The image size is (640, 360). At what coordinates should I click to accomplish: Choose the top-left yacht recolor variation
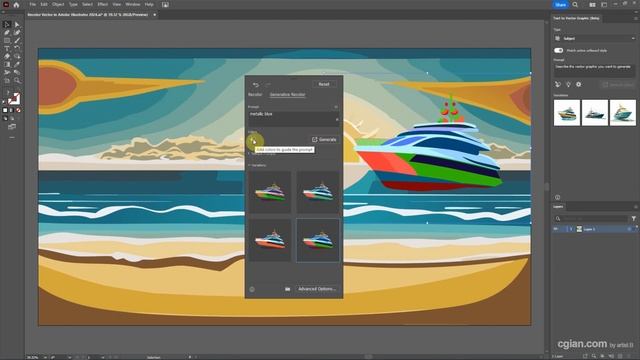click(270, 192)
